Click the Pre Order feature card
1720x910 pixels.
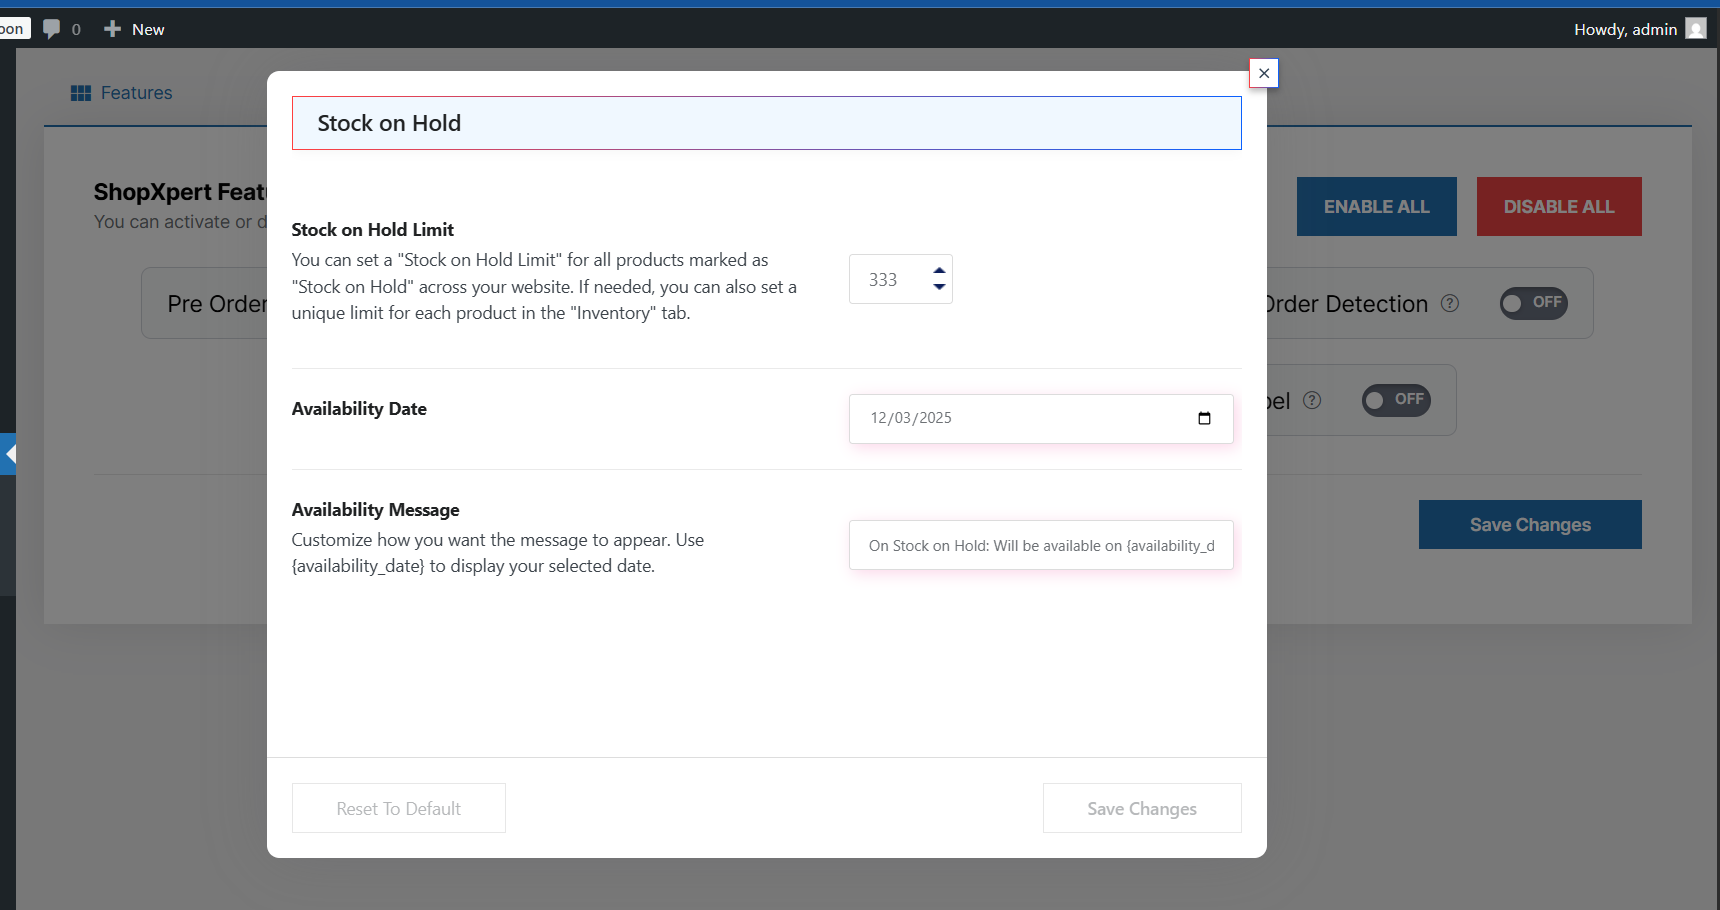(205, 303)
